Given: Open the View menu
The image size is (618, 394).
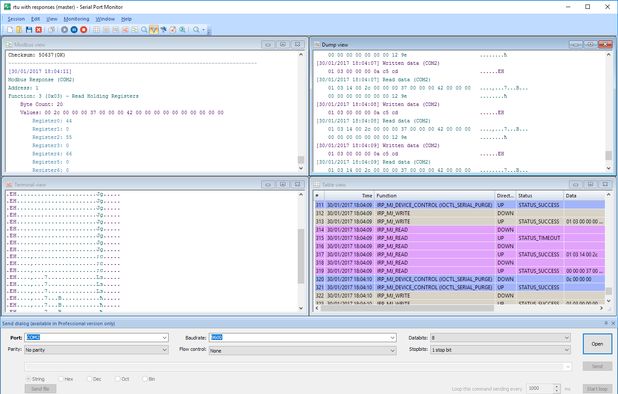Looking at the screenshot, I should (52, 19).
